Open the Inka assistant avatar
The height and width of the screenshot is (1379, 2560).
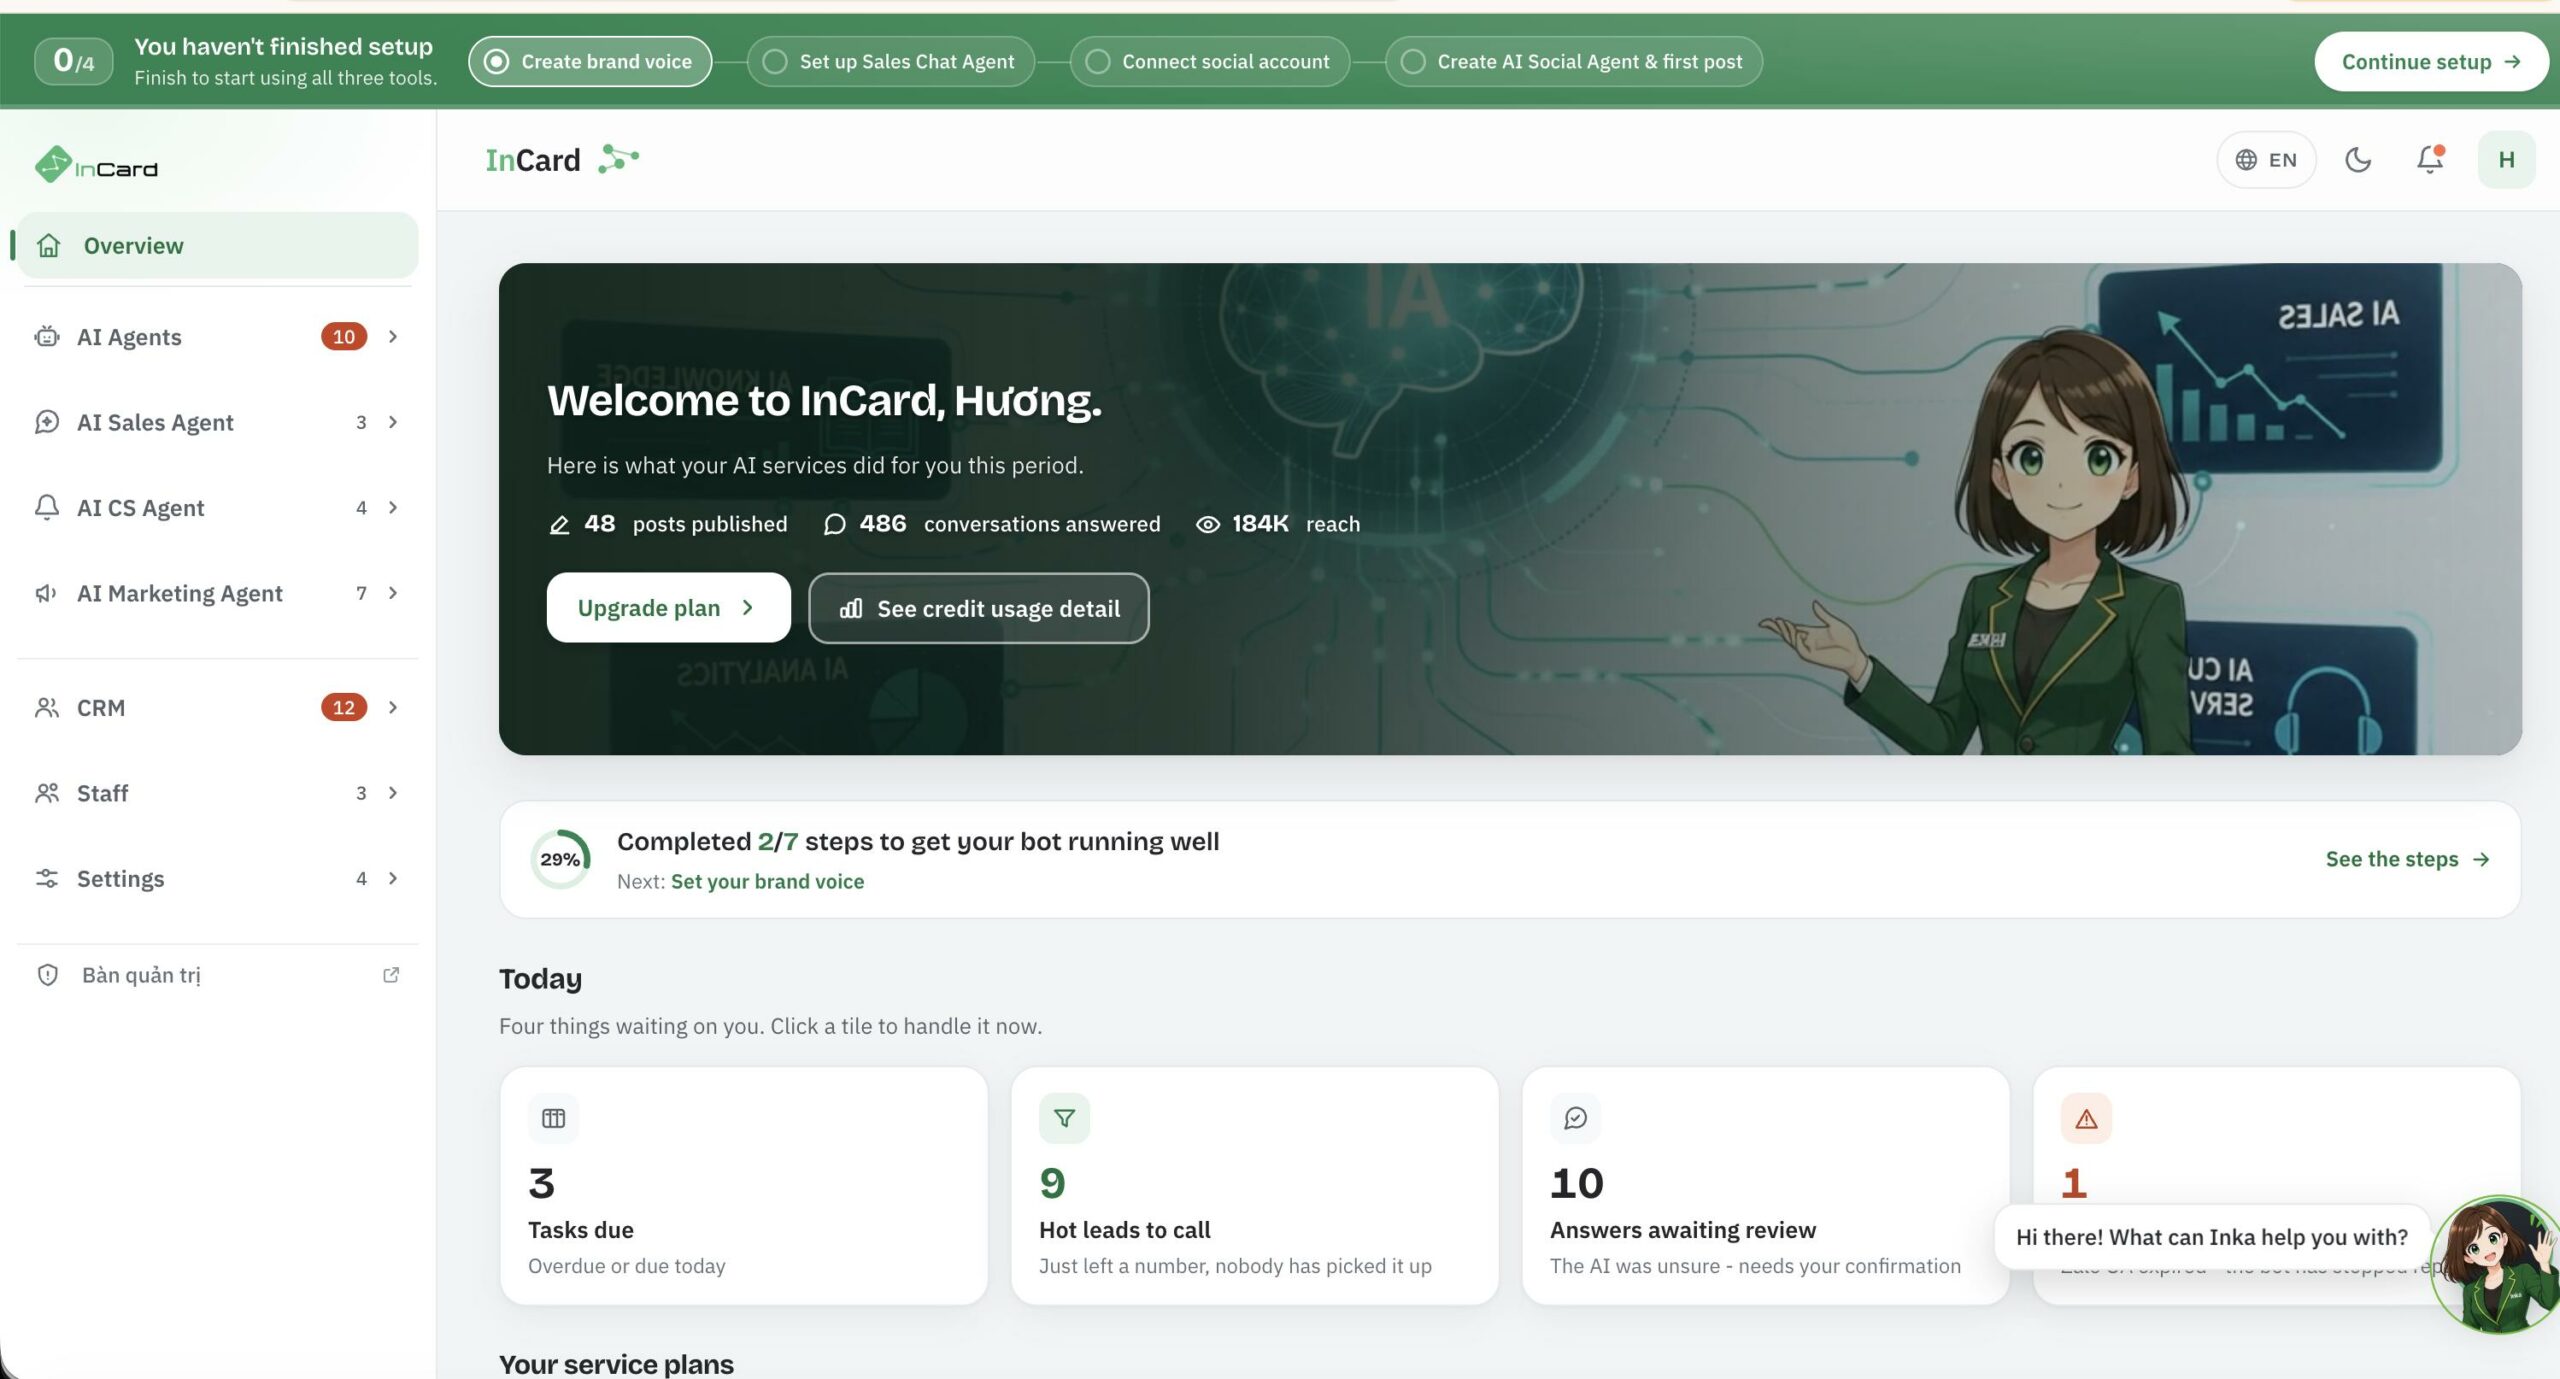click(x=2495, y=1265)
